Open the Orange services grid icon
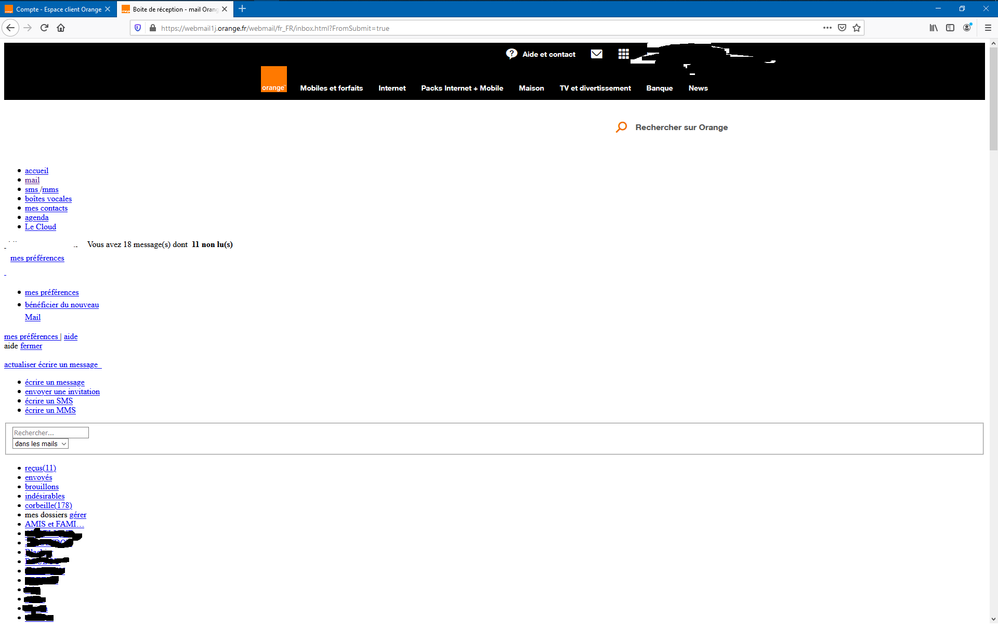This screenshot has width=998, height=624. click(624, 54)
